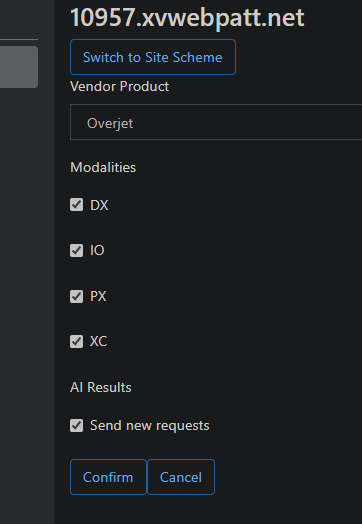The width and height of the screenshot is (362, 524).
Task: Open the Vendor Product dropdown showing Overjet
Action: [216, 122]
